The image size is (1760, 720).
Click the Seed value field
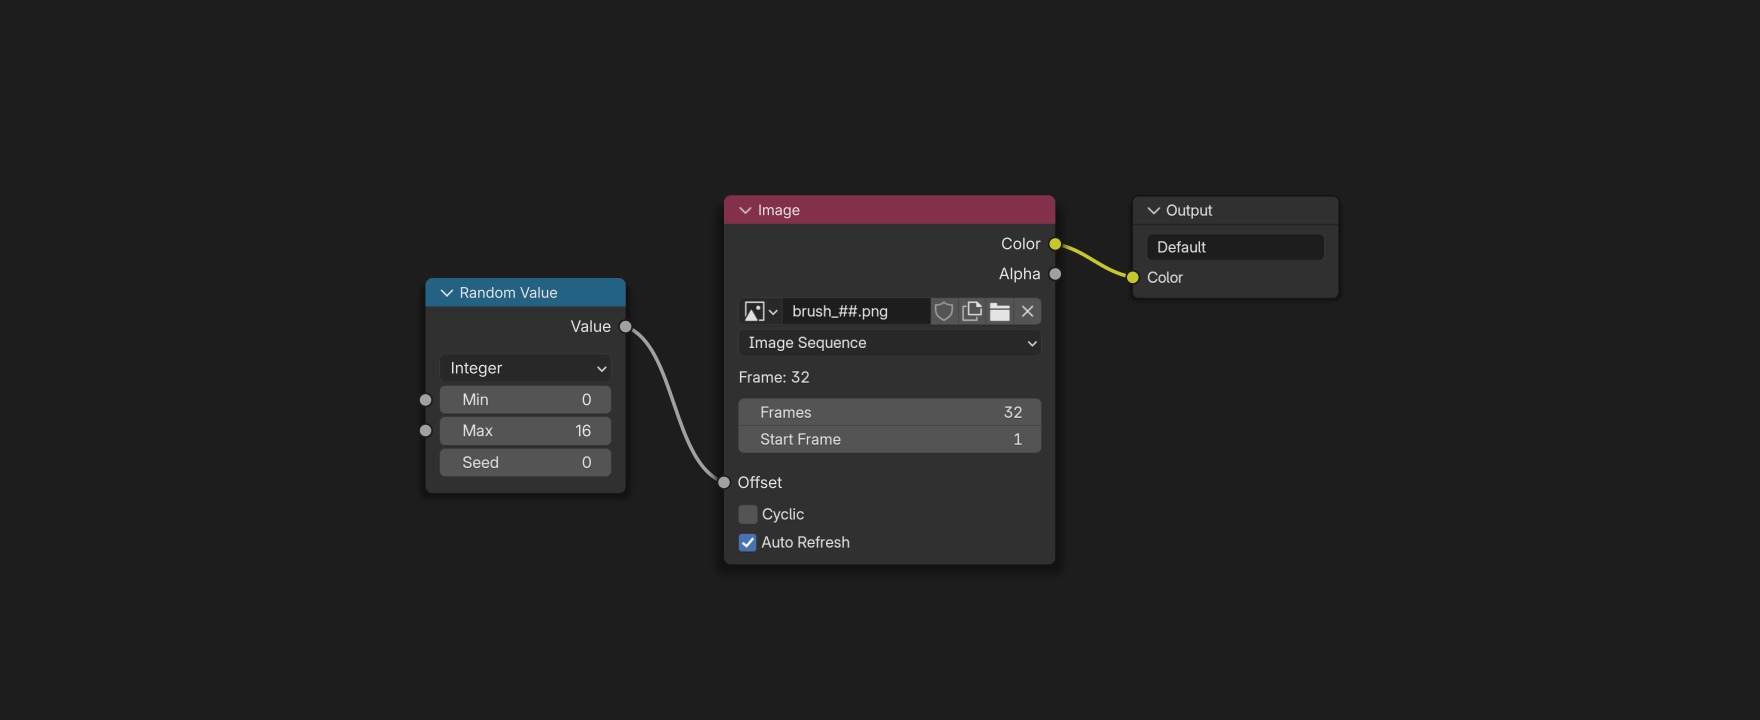(x=526, y=462)
